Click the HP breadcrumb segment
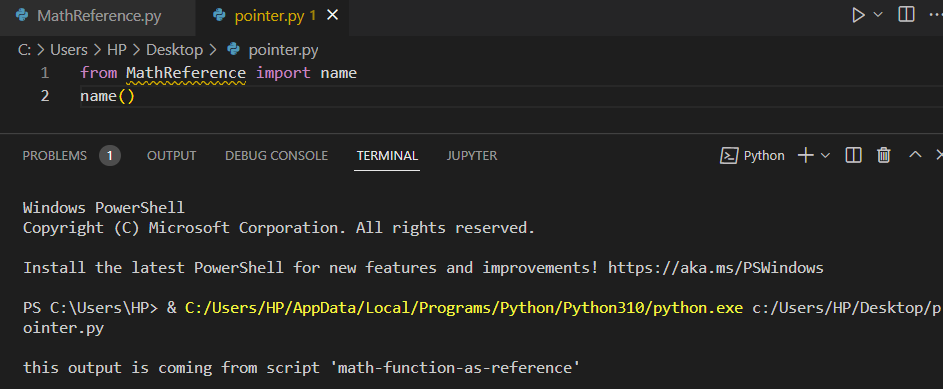This screenshot has width=943, height=389. [117, 50]
